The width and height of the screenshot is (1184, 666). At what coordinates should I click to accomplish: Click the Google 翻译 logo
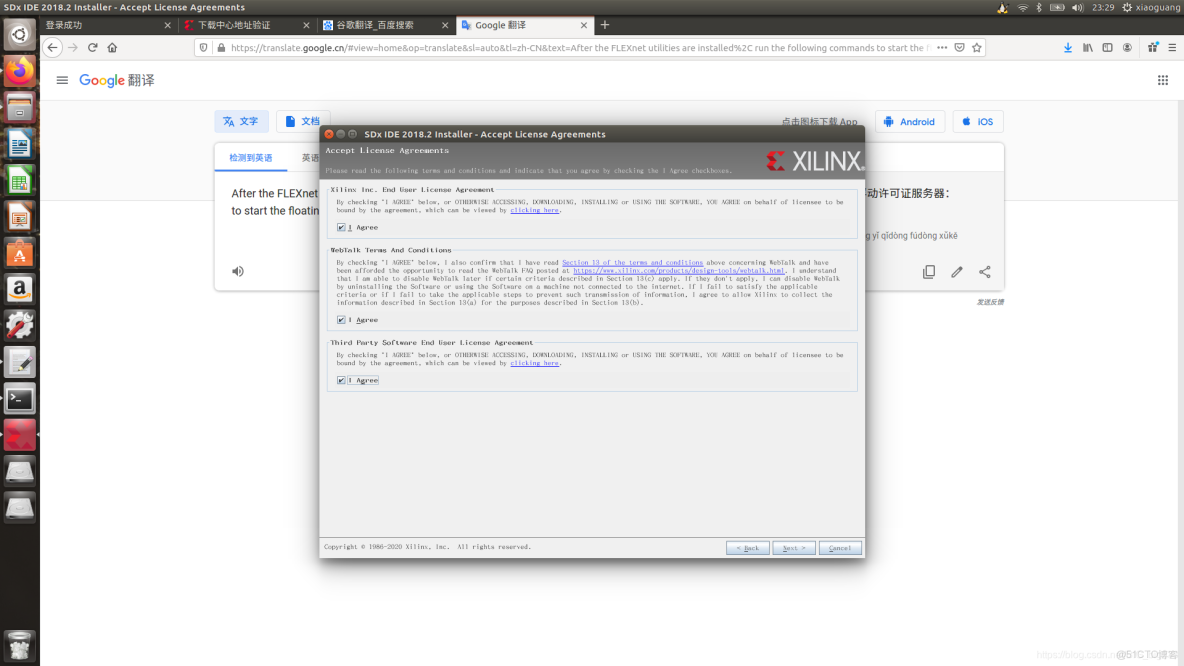point(116,80)
